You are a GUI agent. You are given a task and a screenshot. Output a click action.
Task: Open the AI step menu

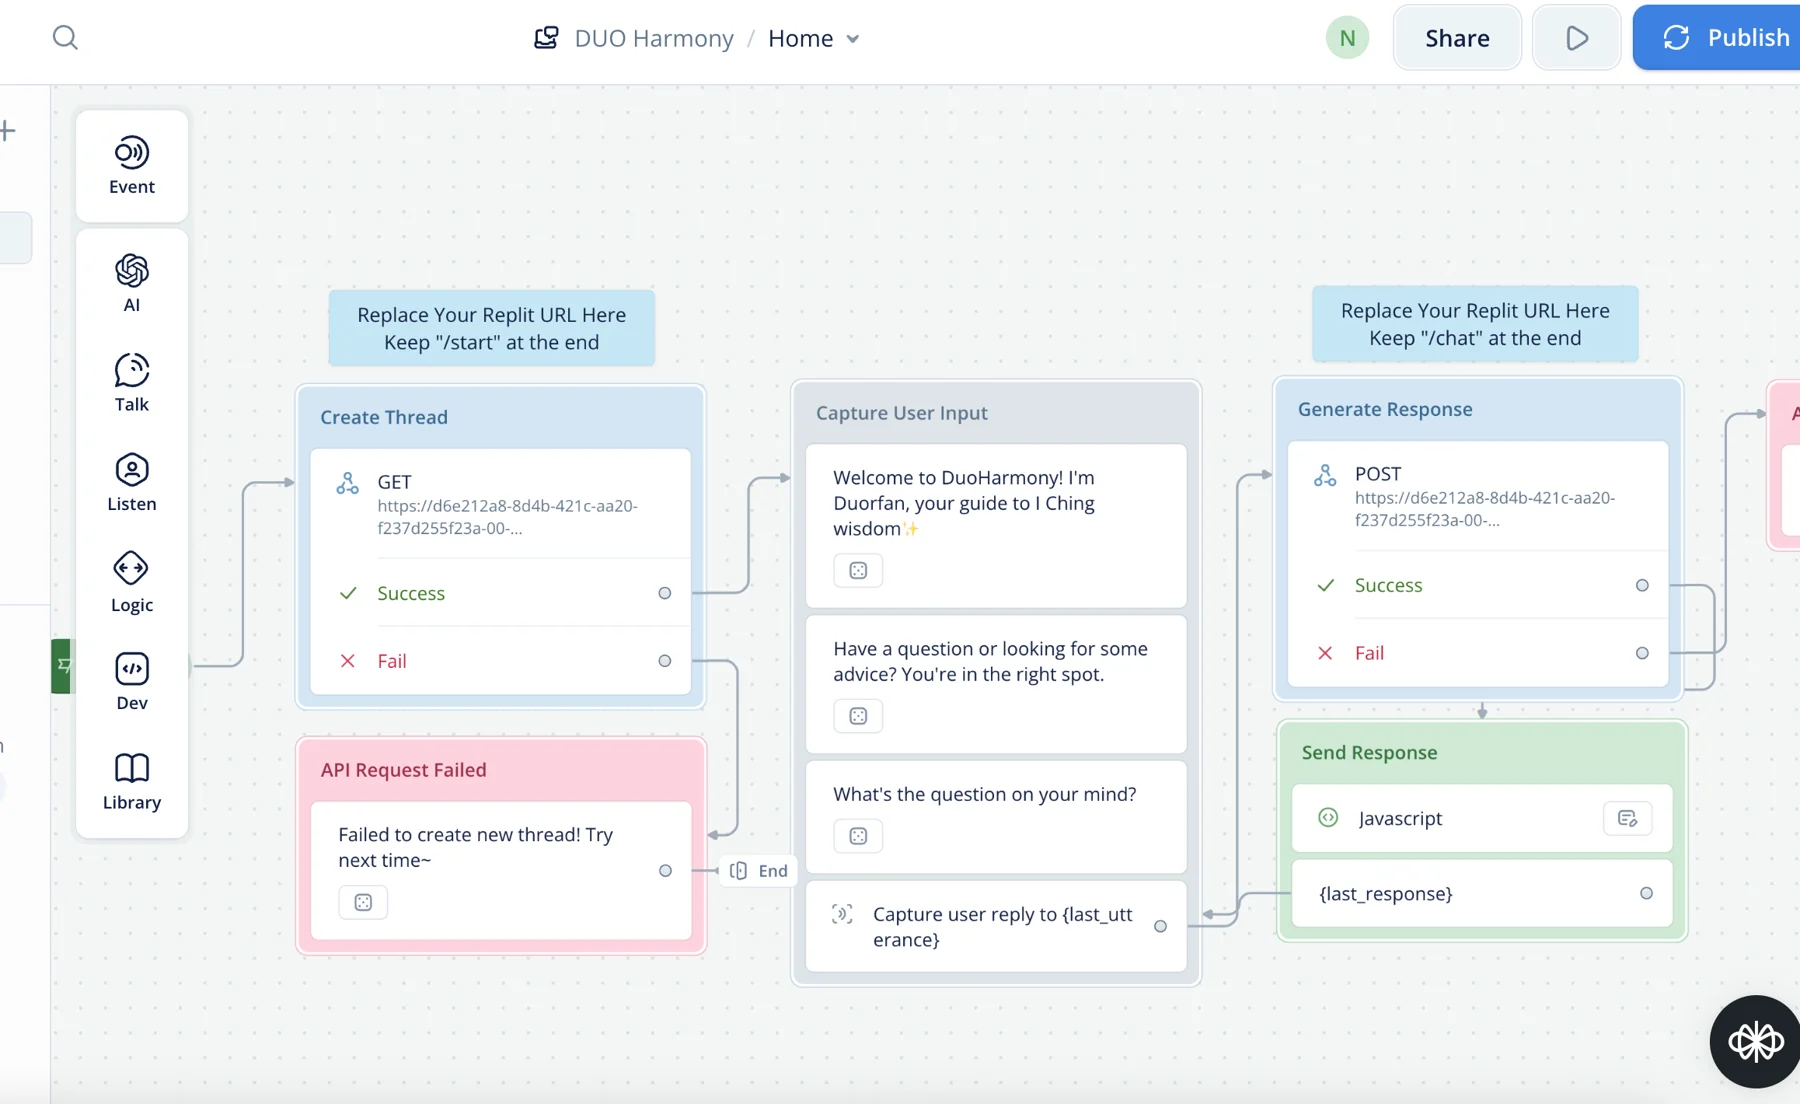(132, 284)
